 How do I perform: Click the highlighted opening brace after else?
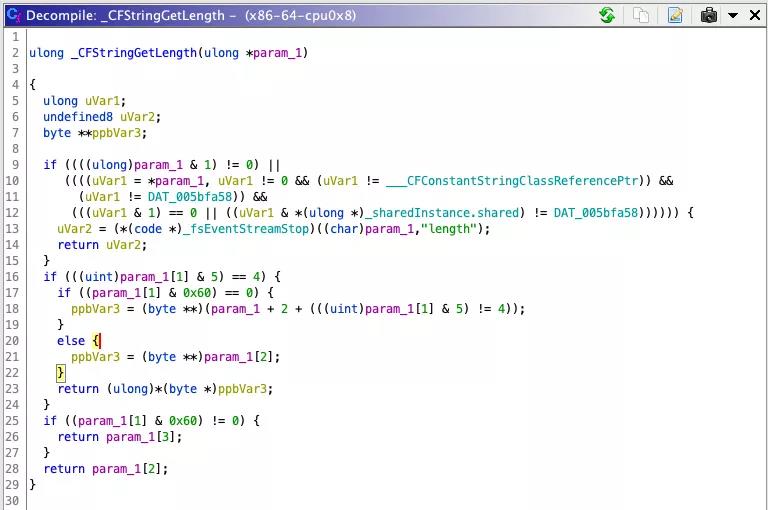pyautogui.click(x=96, y=341)
